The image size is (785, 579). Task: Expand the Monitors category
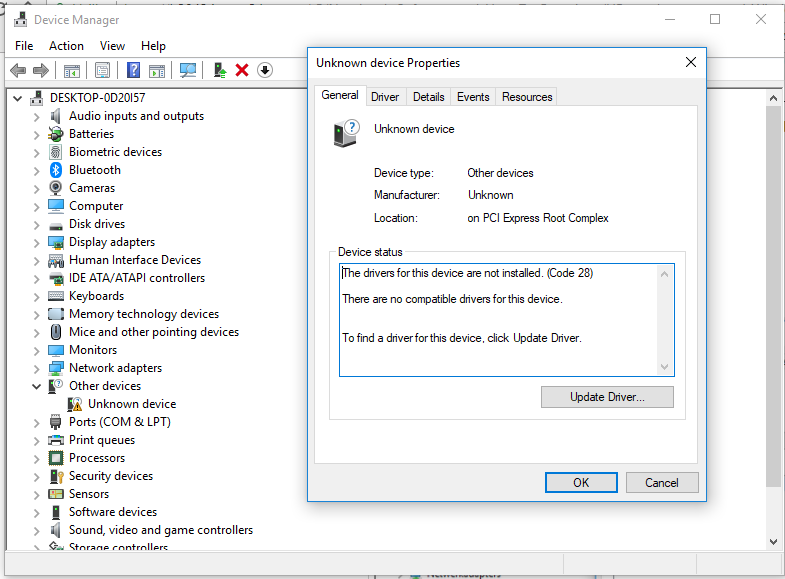point(36,351)
